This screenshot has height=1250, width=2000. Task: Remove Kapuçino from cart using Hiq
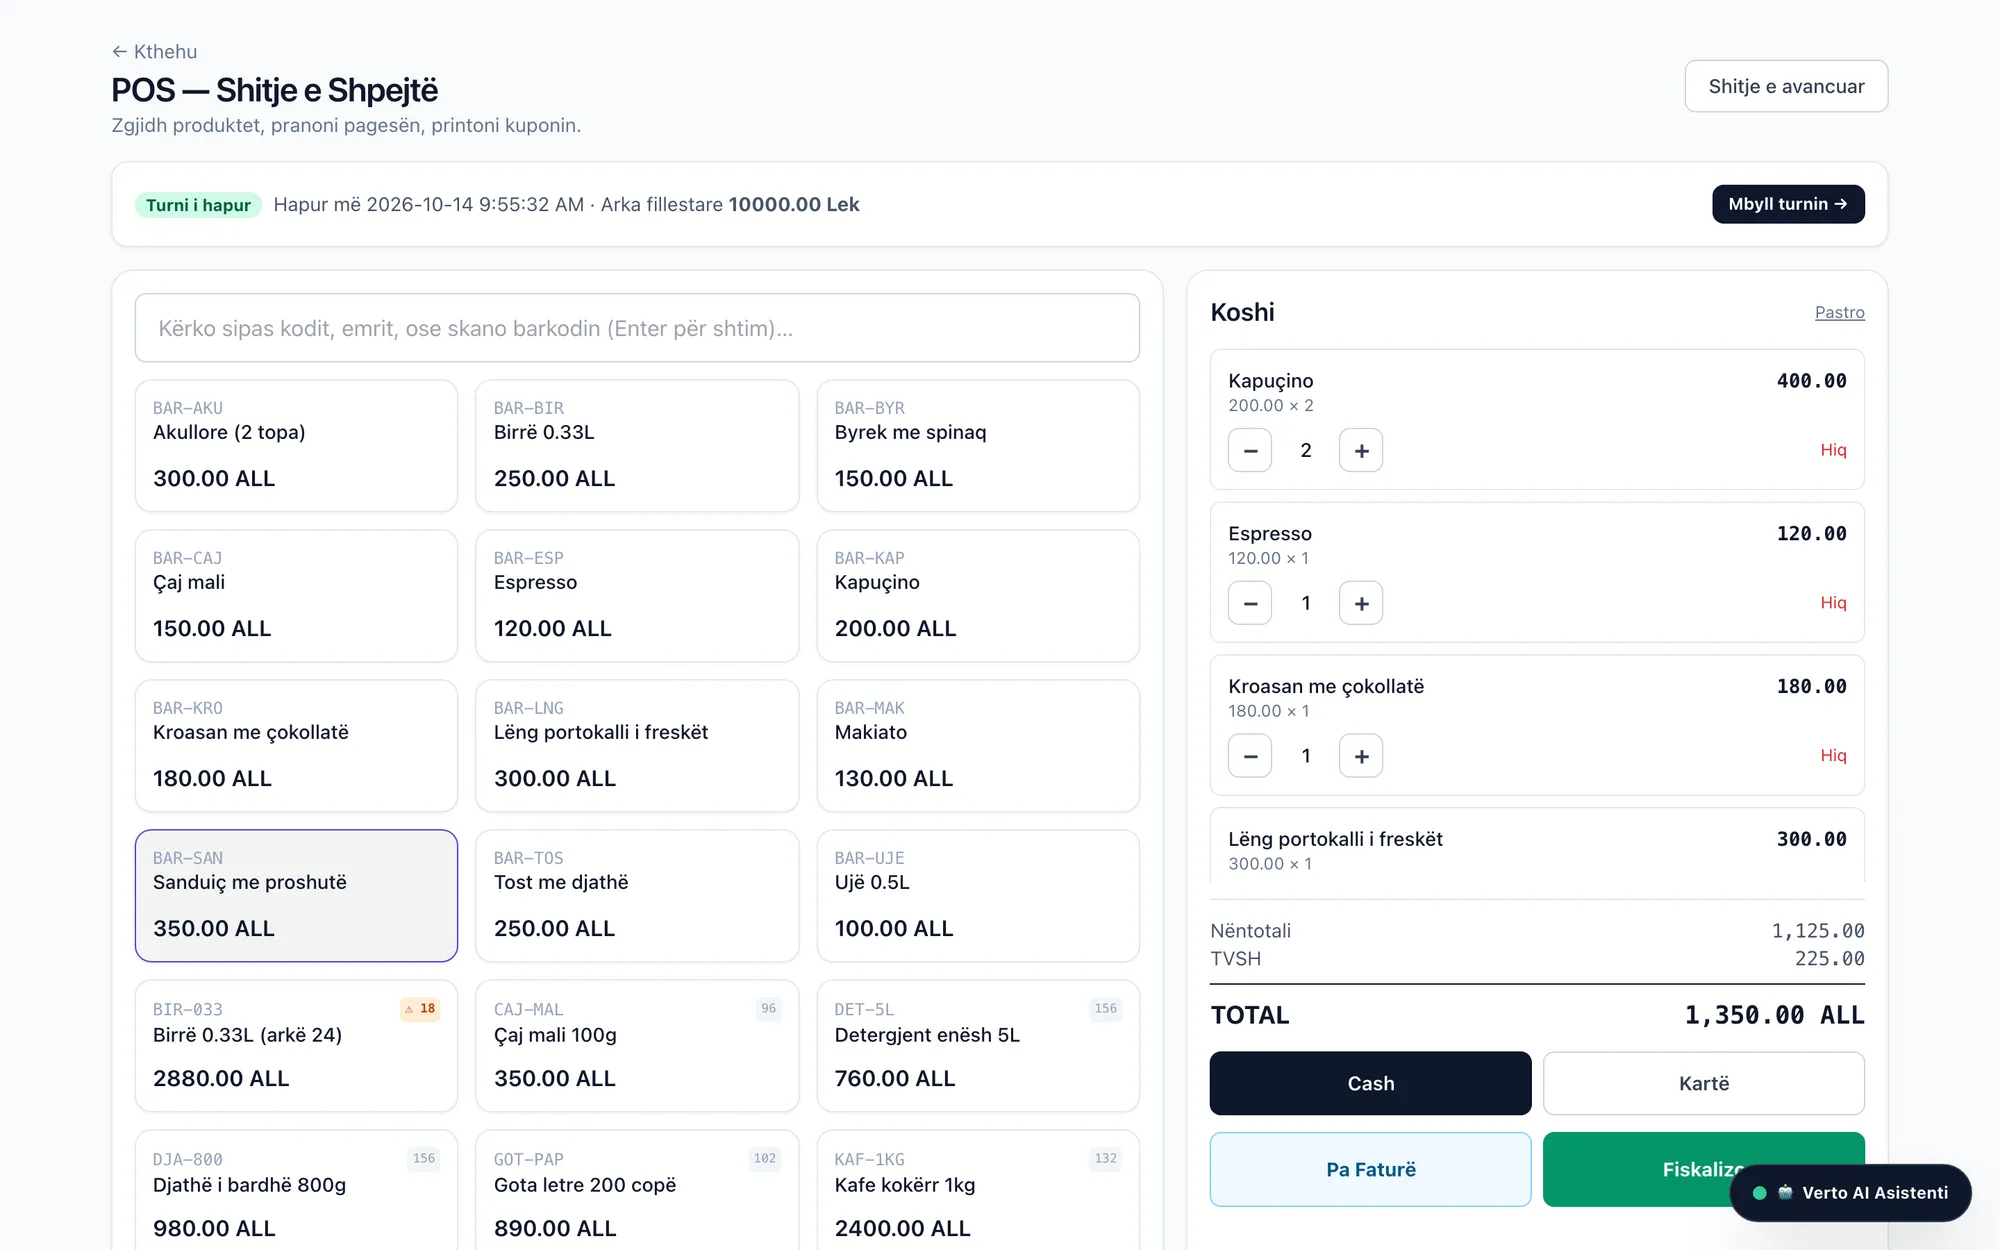click(1833, 450)
